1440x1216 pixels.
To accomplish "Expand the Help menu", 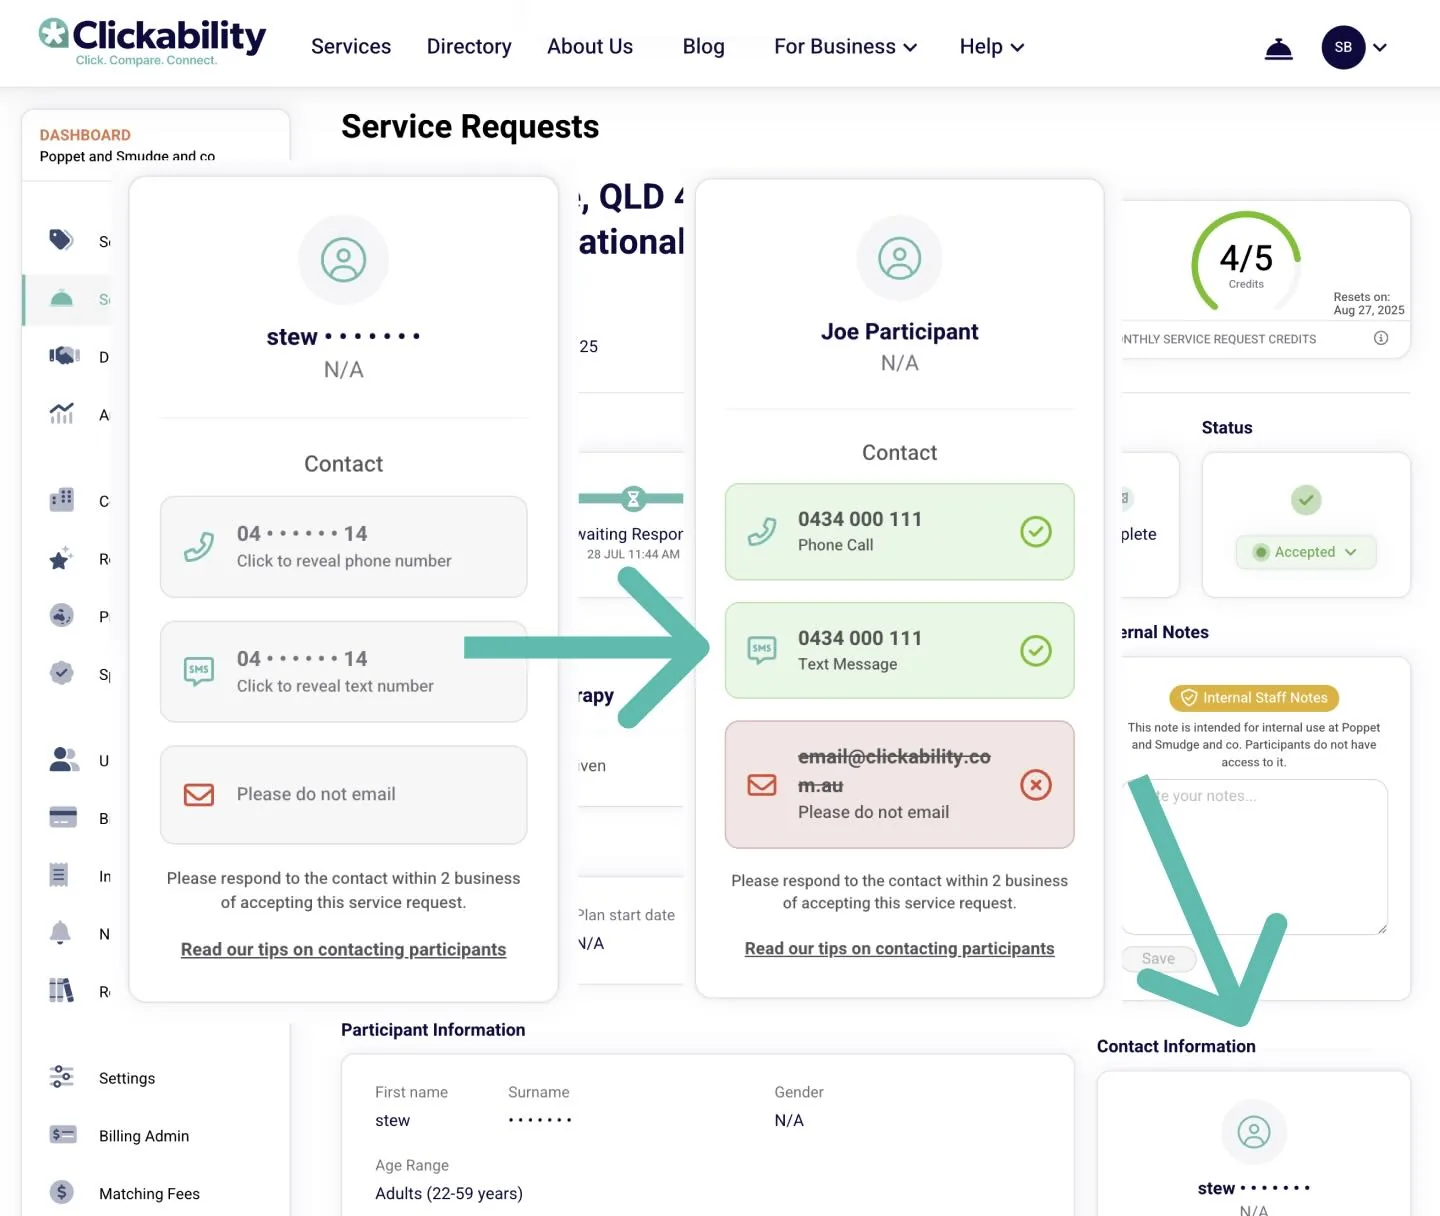I will (992, 47).
